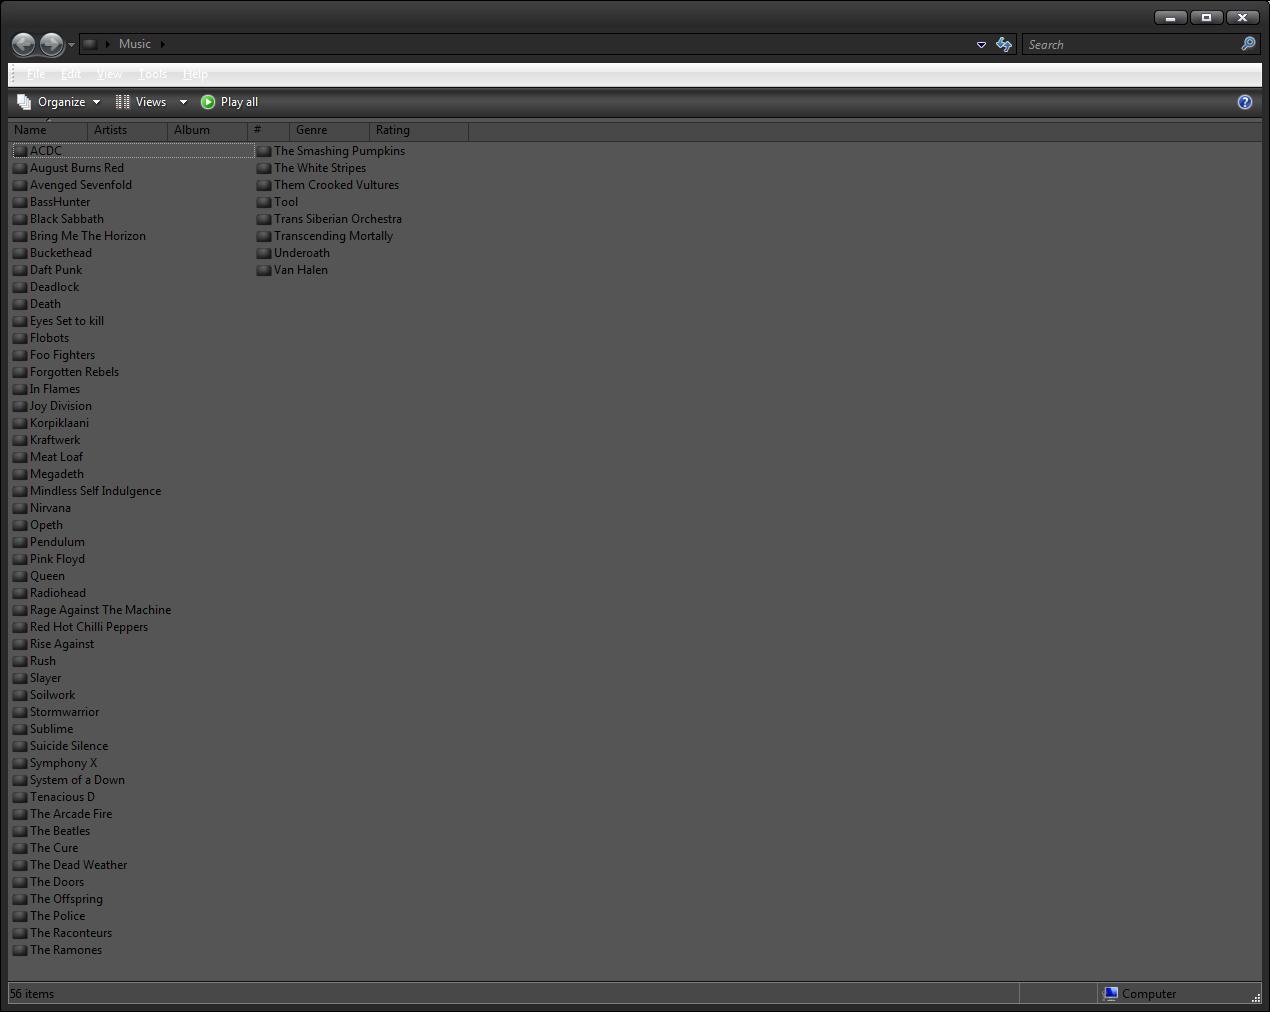Screen dimensions: 1270x1012
Task: Open the Views dropdown arrow
Action: click(183, 101)
